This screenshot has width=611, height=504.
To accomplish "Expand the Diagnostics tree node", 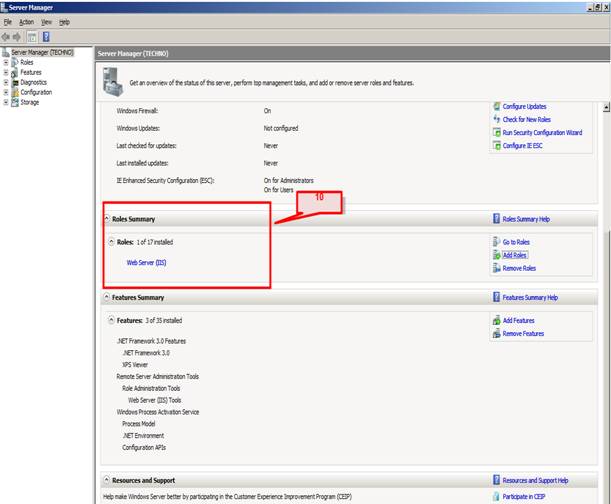I will (6, 82).
